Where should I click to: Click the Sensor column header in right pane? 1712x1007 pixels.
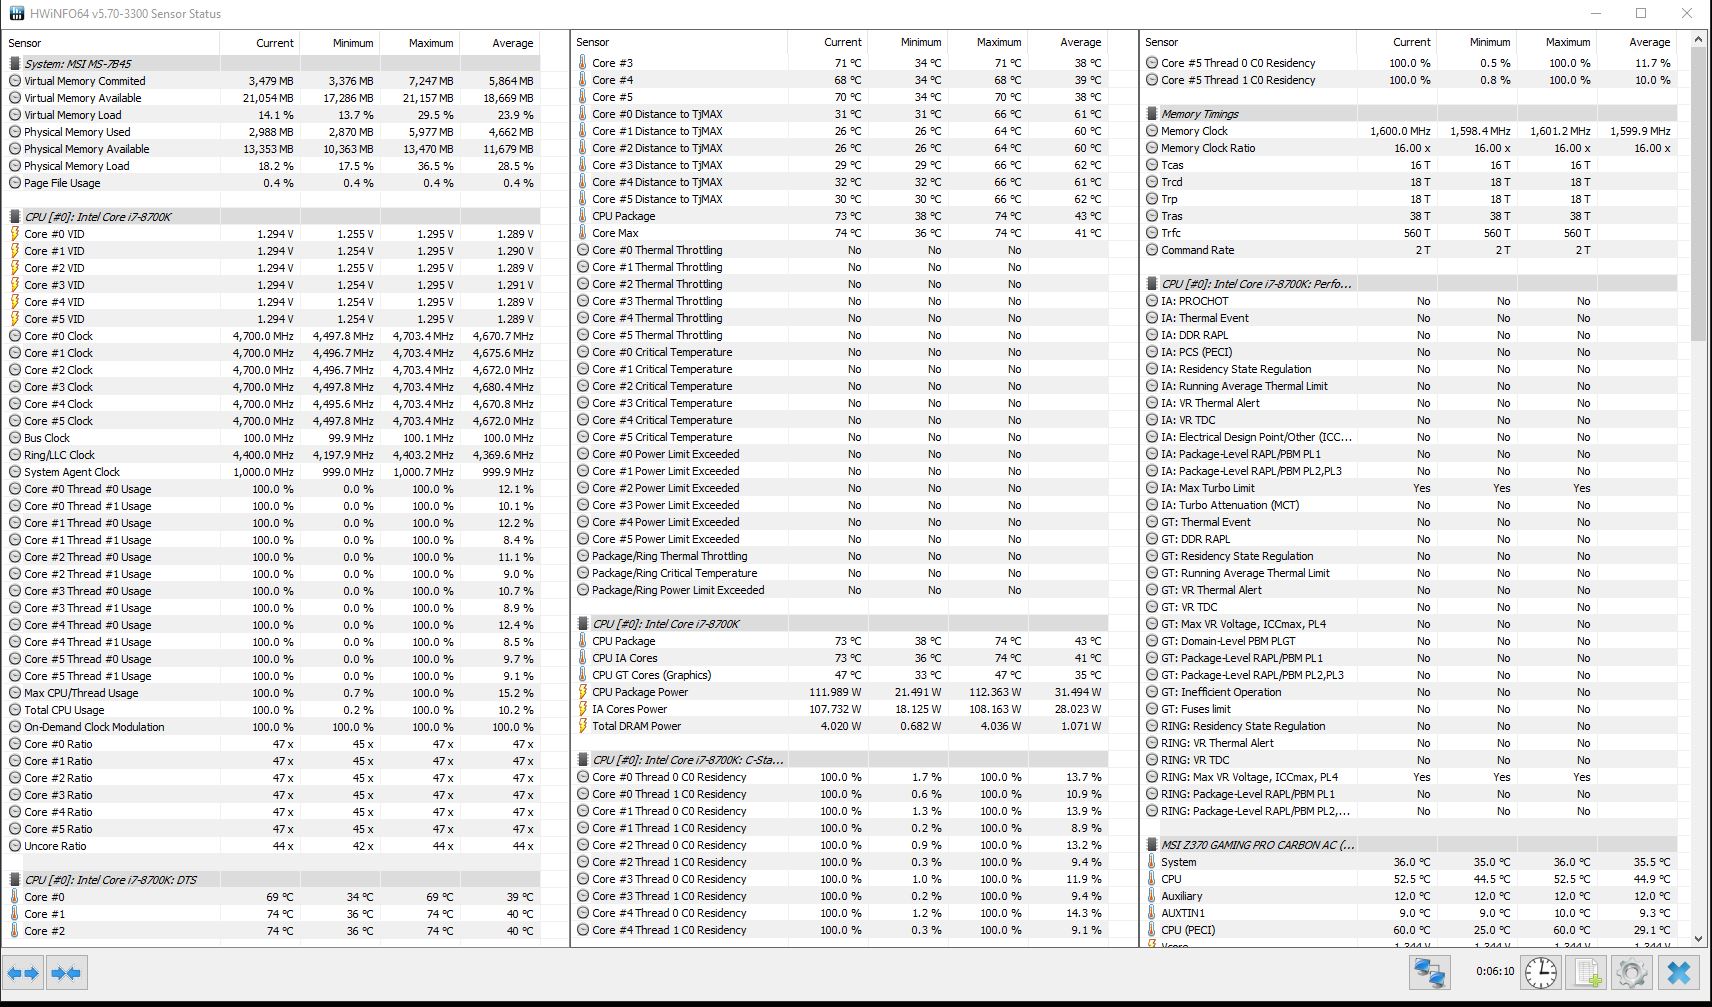(x=1248, y=42)
